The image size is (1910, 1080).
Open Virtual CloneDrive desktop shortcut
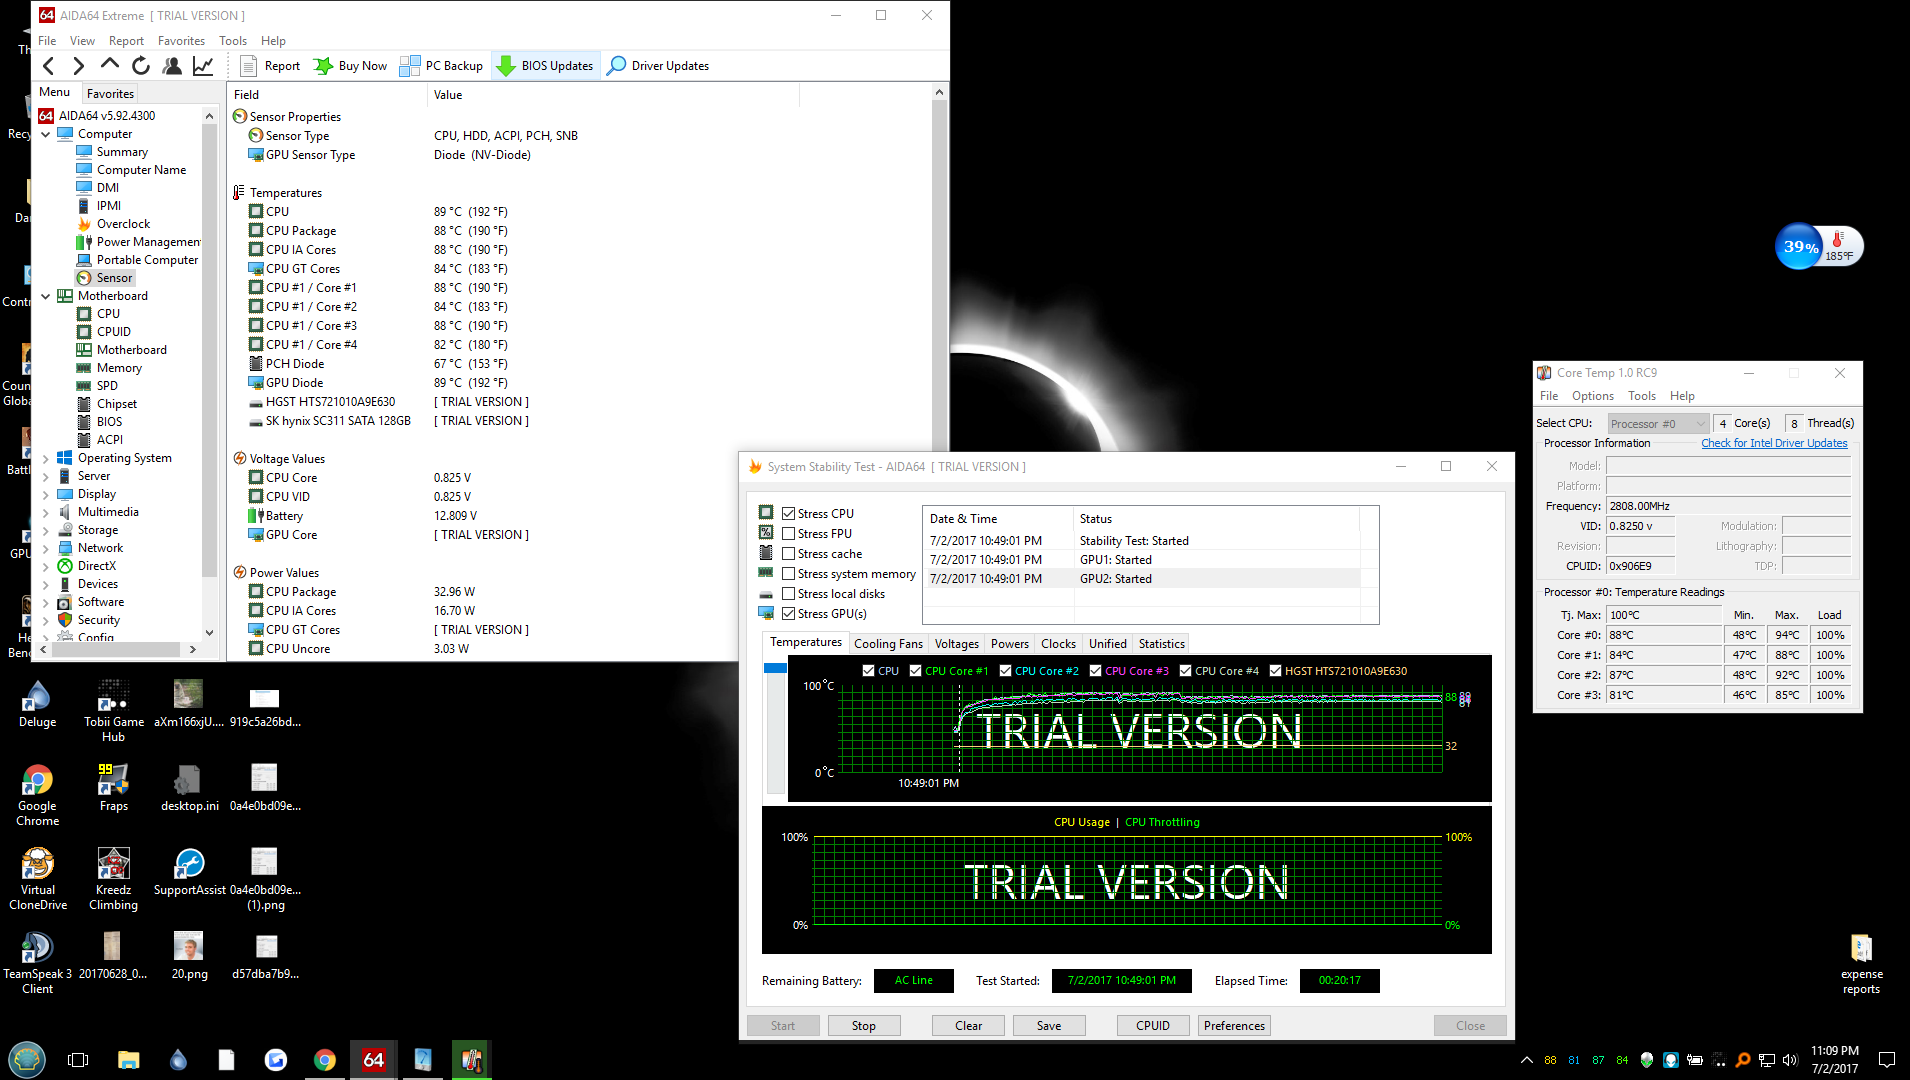coord(38,879)
